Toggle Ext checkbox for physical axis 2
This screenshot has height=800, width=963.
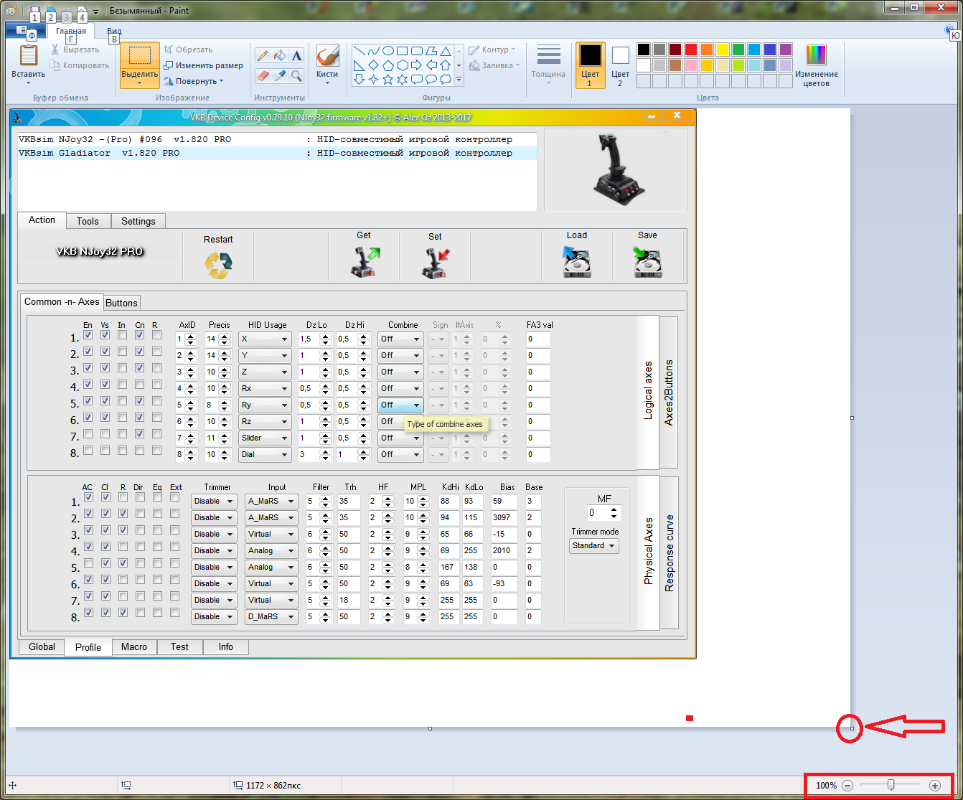click(x=175, y=514)
